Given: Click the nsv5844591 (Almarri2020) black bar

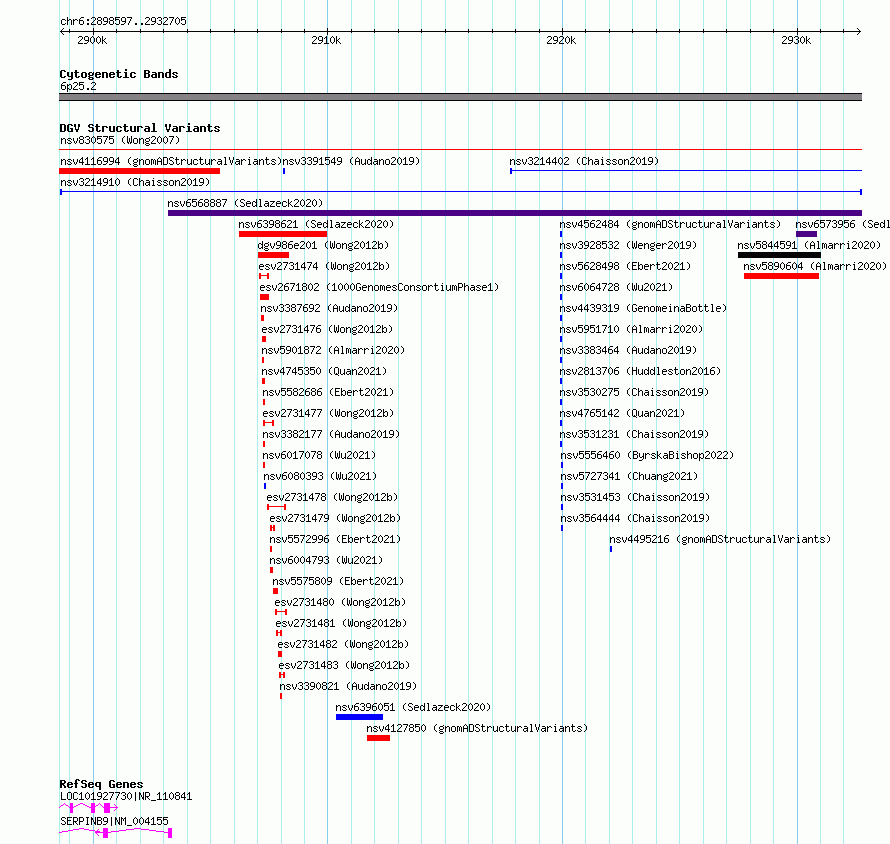Looking at the screenshot, I should click(779, 255).
